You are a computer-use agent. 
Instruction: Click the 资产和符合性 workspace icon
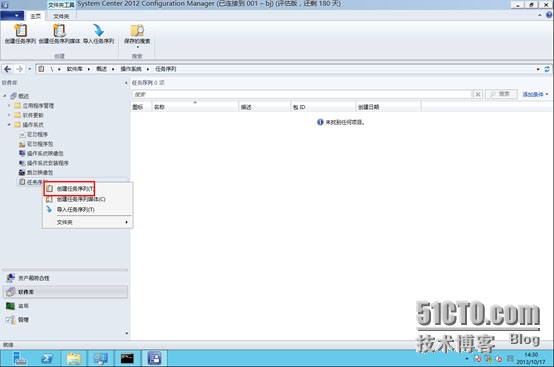click(11, 278)
